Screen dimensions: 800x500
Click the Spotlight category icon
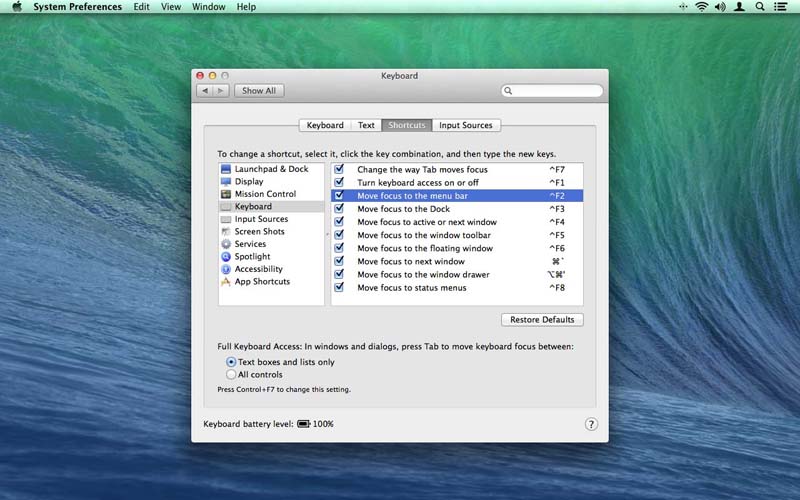click(226, 257)
